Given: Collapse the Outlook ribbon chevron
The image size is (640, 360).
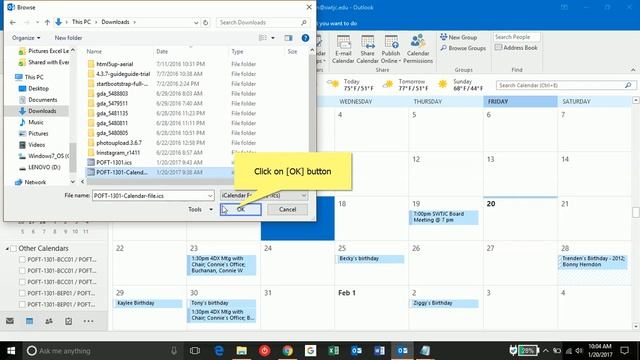Looking at the screenshot, I should (x=633, y=70).
